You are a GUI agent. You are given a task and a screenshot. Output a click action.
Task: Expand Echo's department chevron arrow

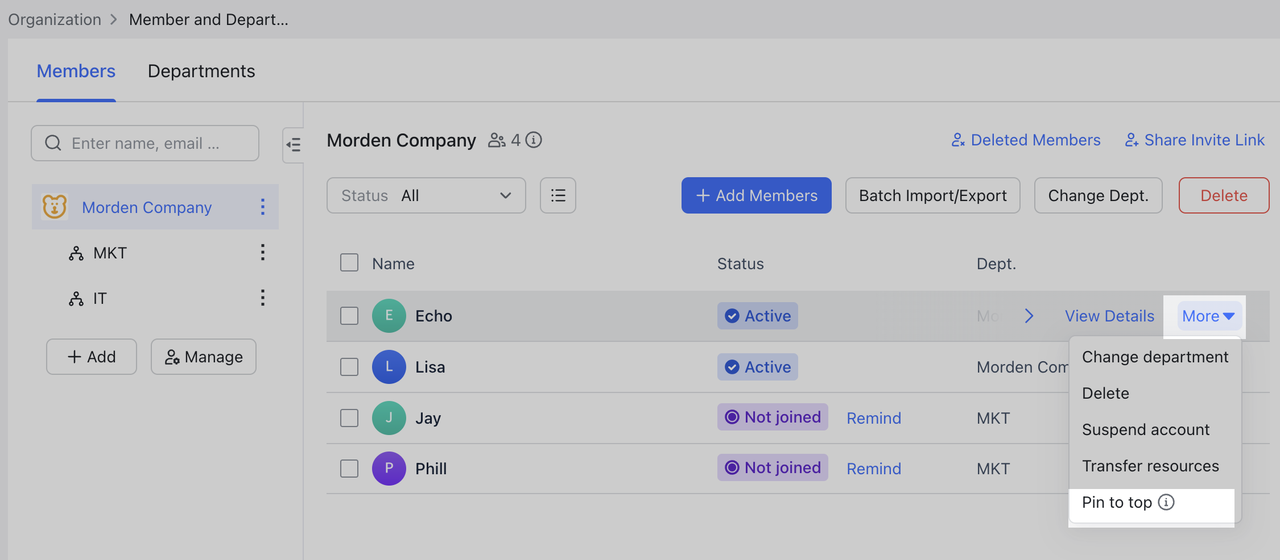tap(1029, 316)
